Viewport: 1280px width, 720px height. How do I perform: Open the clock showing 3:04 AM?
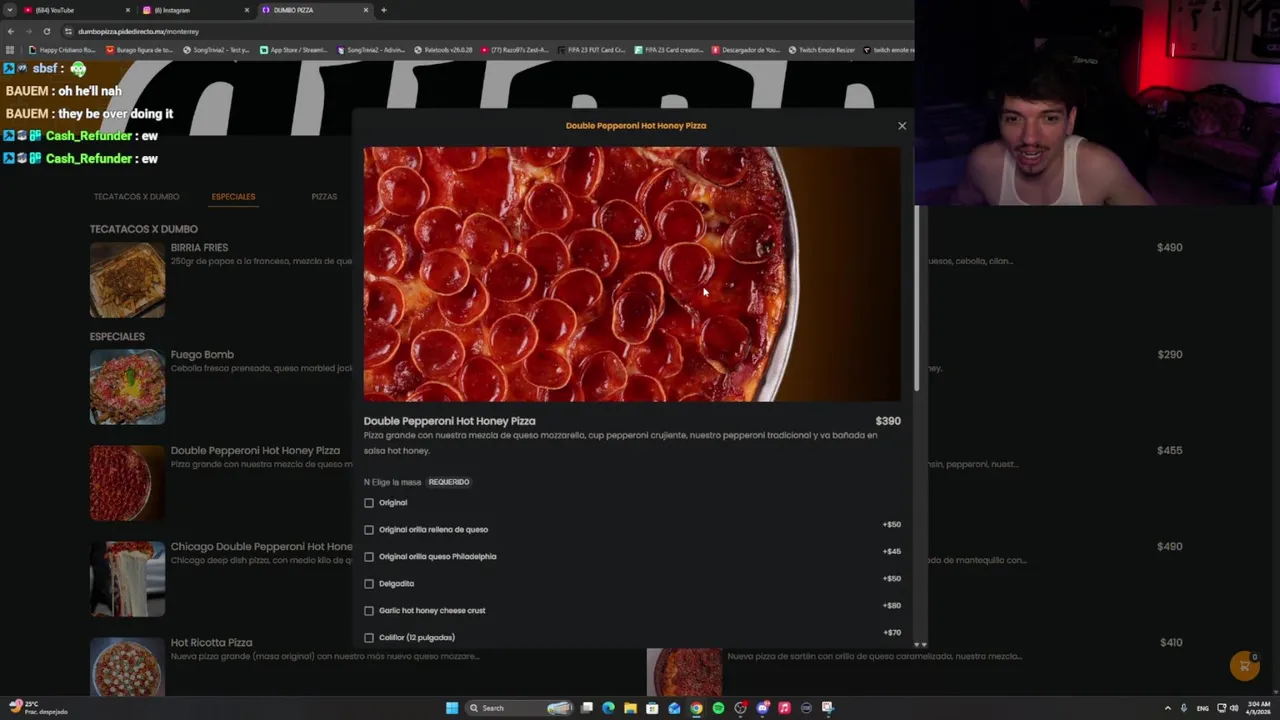(1258, 708)
